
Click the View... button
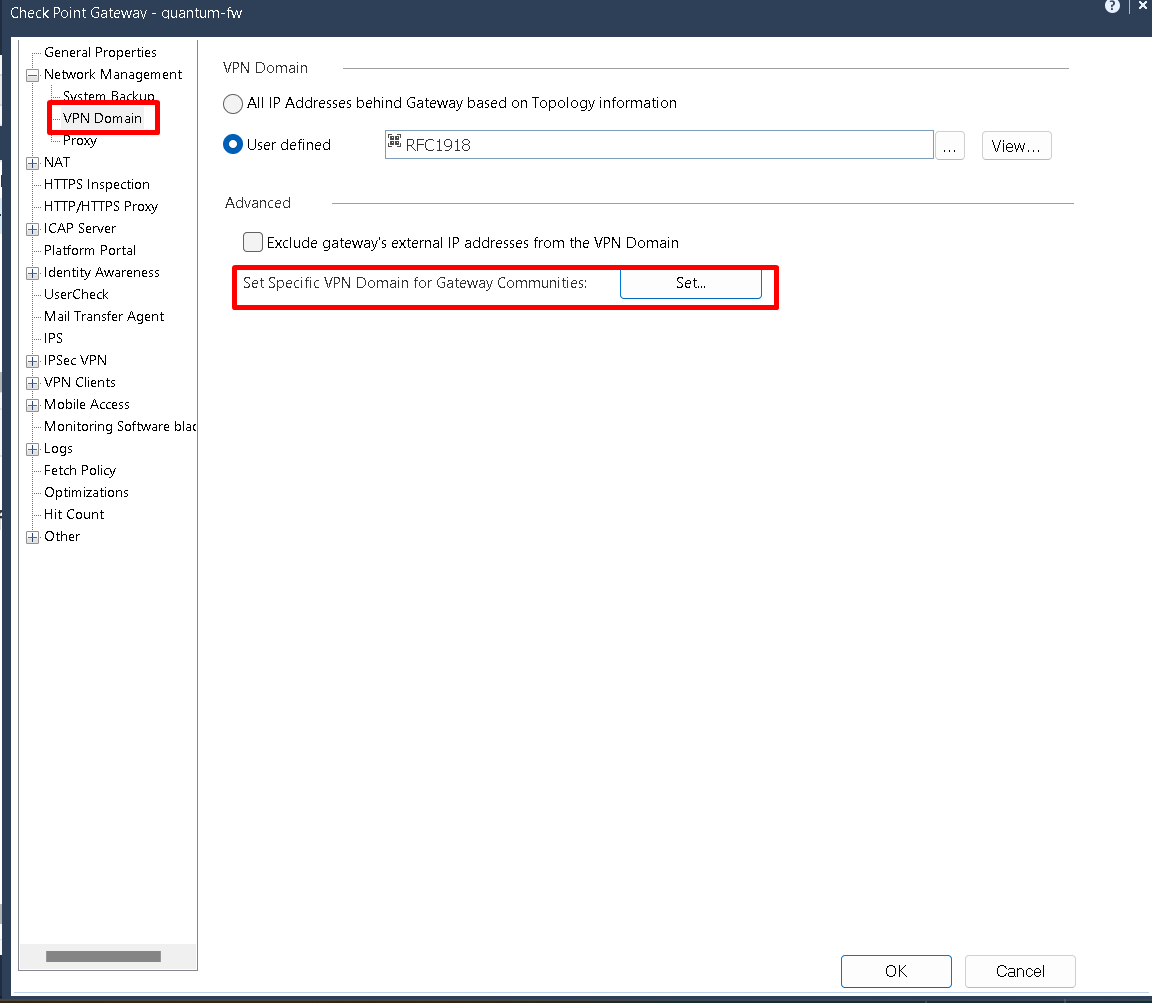point(1016,146)
